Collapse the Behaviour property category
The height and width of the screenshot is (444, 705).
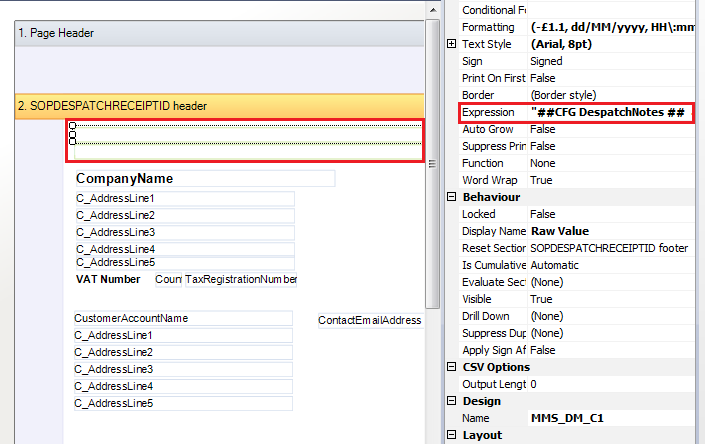click(452, 197)
